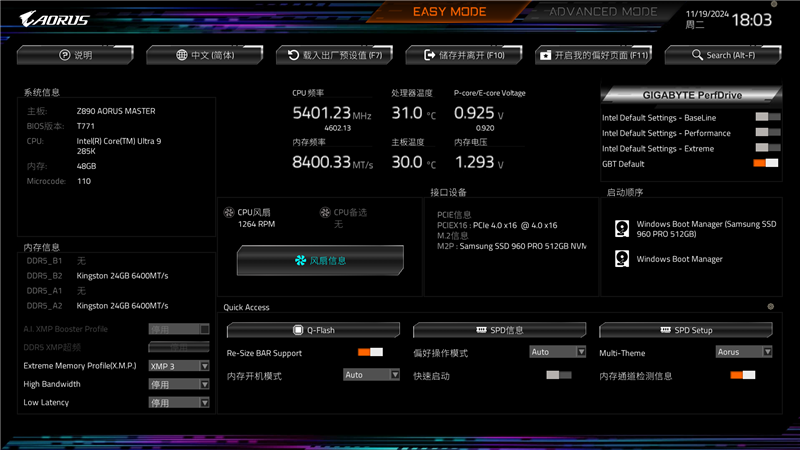This screenshot has height=450, width=800.
Task: Click the reload factory defaults icon
Action: pyautogui.click(x=293, y=55)
